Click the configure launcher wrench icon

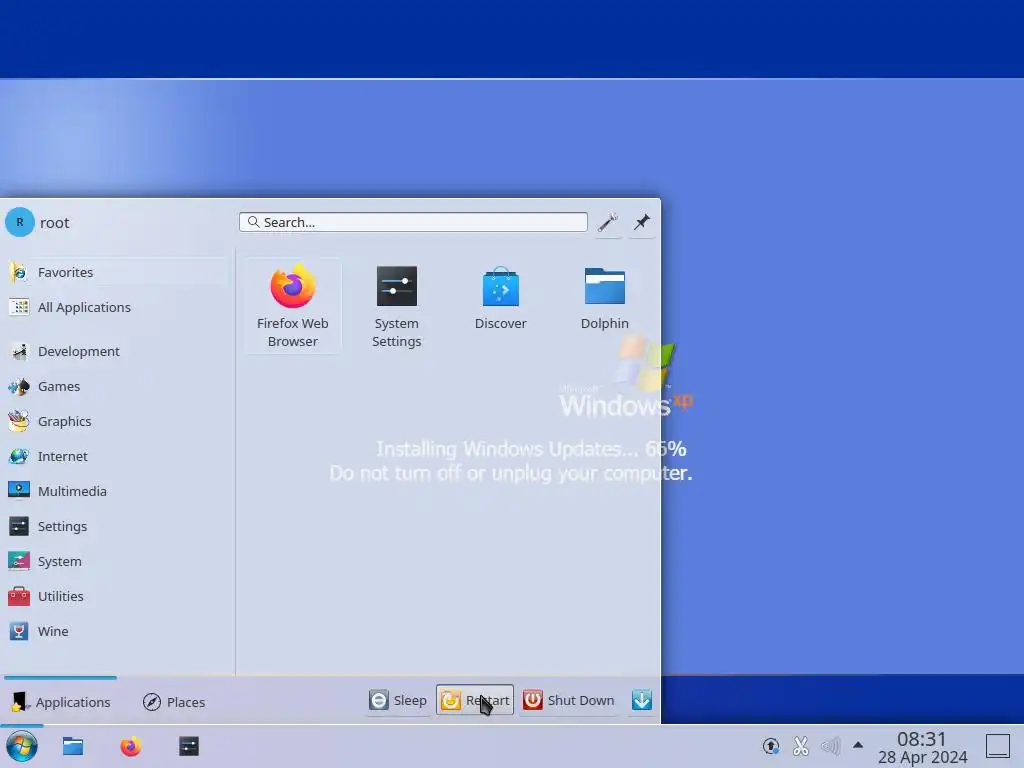click(608, 223)
